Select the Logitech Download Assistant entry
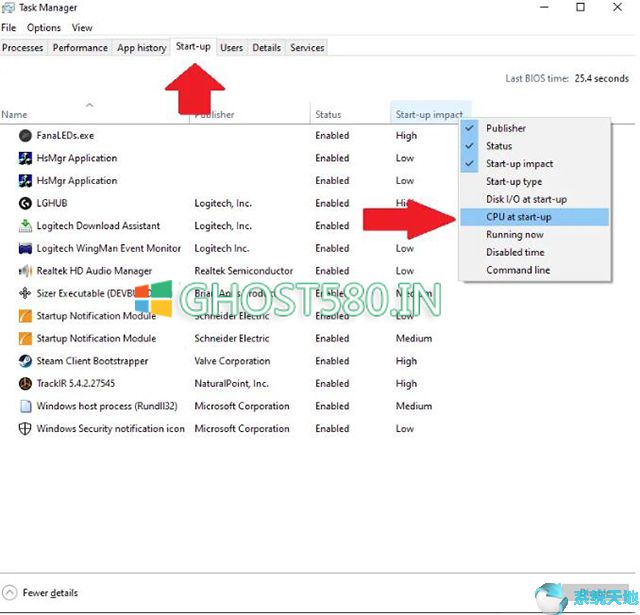The width and height of the screenshot is (640, 615). pos(98,226)
